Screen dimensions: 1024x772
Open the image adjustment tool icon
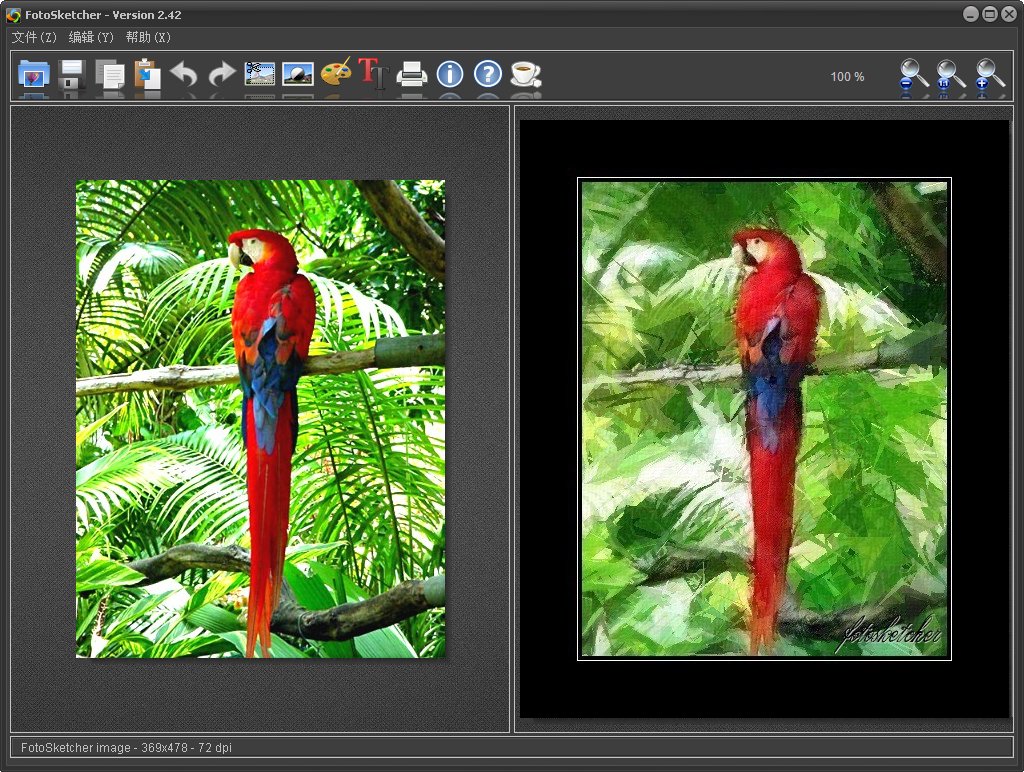click(297, 74)
